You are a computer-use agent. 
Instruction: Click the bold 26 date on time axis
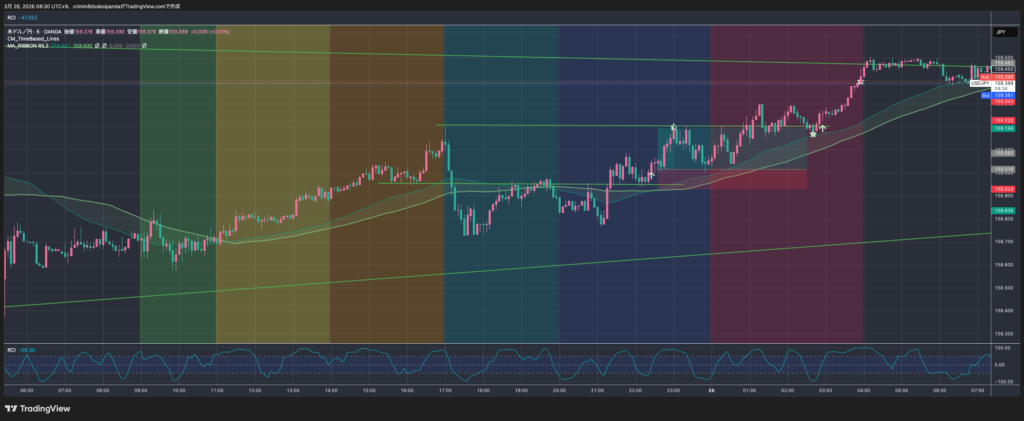point(710,390)
